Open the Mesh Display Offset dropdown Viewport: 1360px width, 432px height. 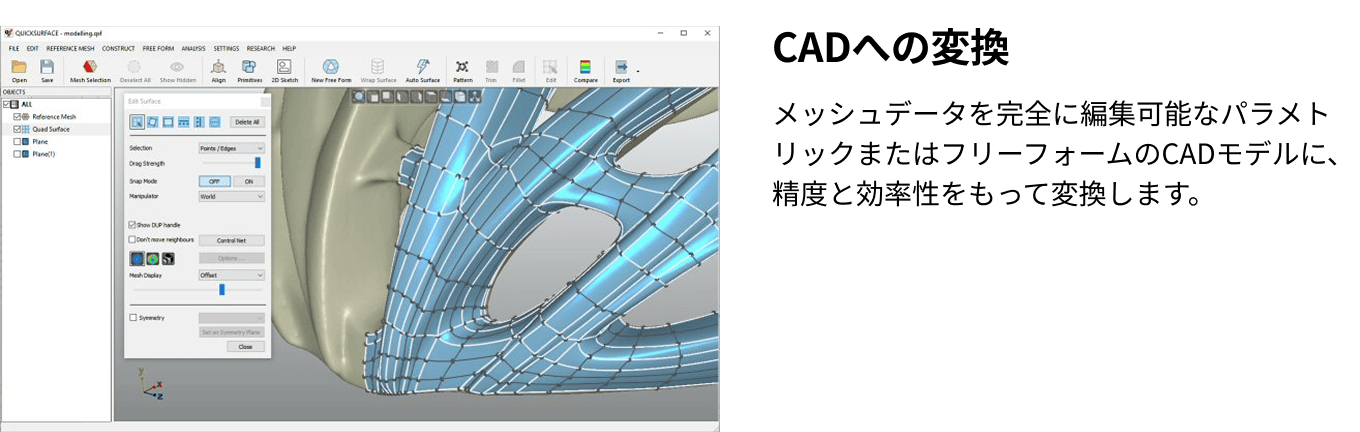click(231, 275)
